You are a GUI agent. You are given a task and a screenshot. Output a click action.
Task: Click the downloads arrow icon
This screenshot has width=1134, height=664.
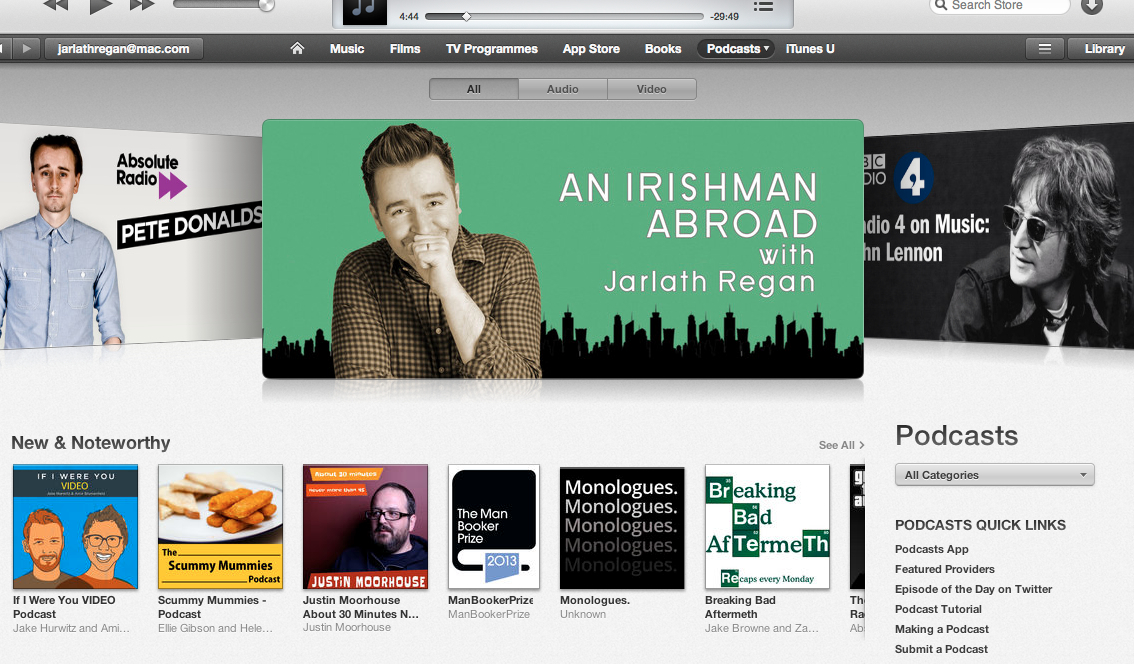click(x=1092, y=6)
